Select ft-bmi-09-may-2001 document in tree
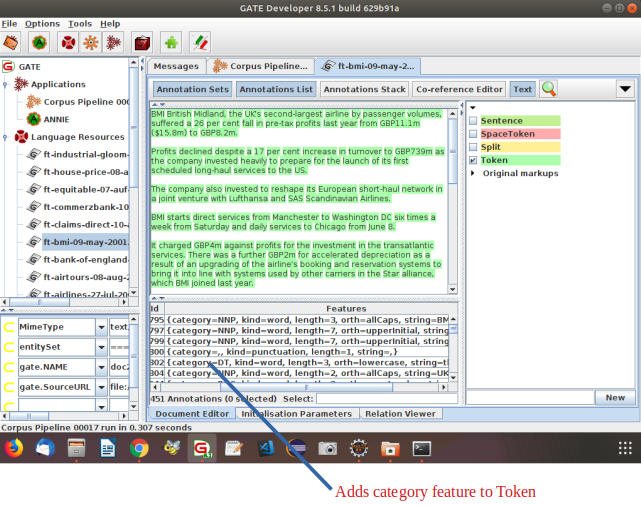Screen dimensions: 641x505 pos(86,242)
